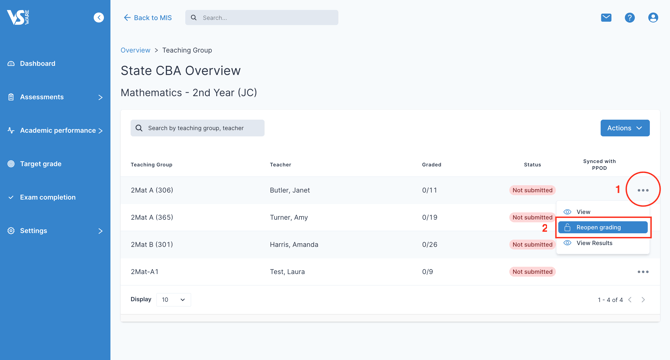670x360 pixels.
Task: Click the 2Mat-A1 teaching group cell
Action: tap(144, 272)
